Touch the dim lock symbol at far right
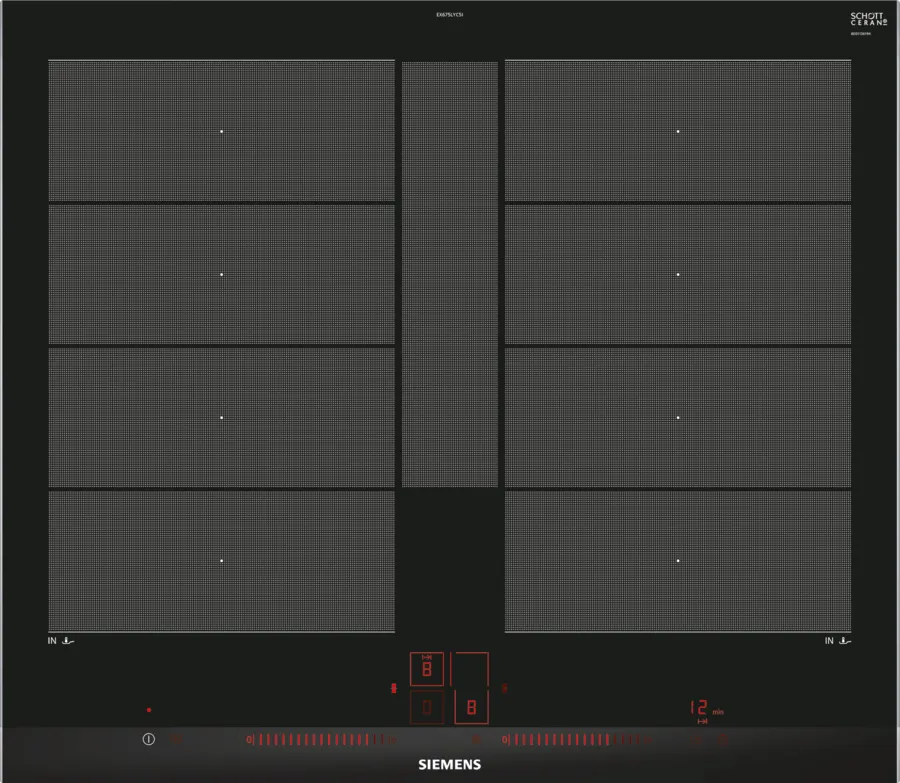900x783 pixels. coord(723,740)
